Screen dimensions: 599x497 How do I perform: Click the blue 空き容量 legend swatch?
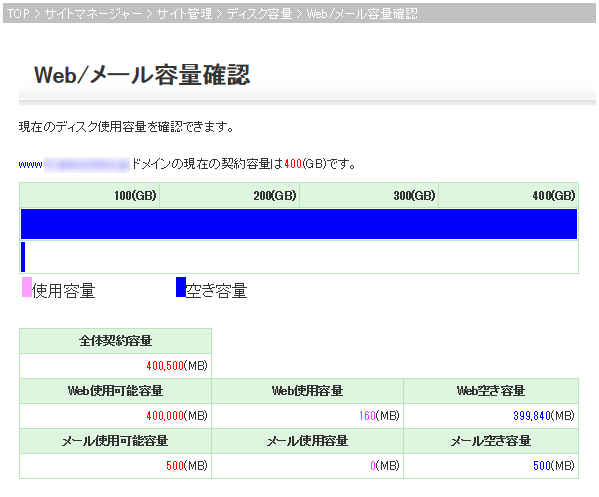pyautogui.click(x=181, y=287)
